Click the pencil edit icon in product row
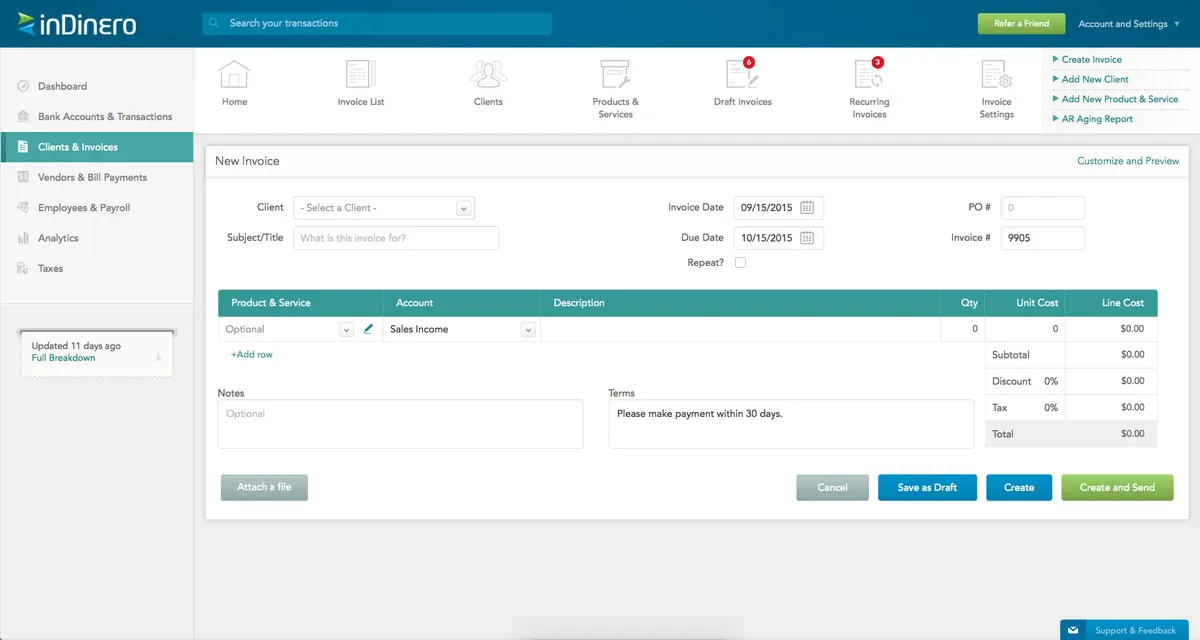Image resolution: width=1200 pixels, height=640 pixels. coord(368,328)
